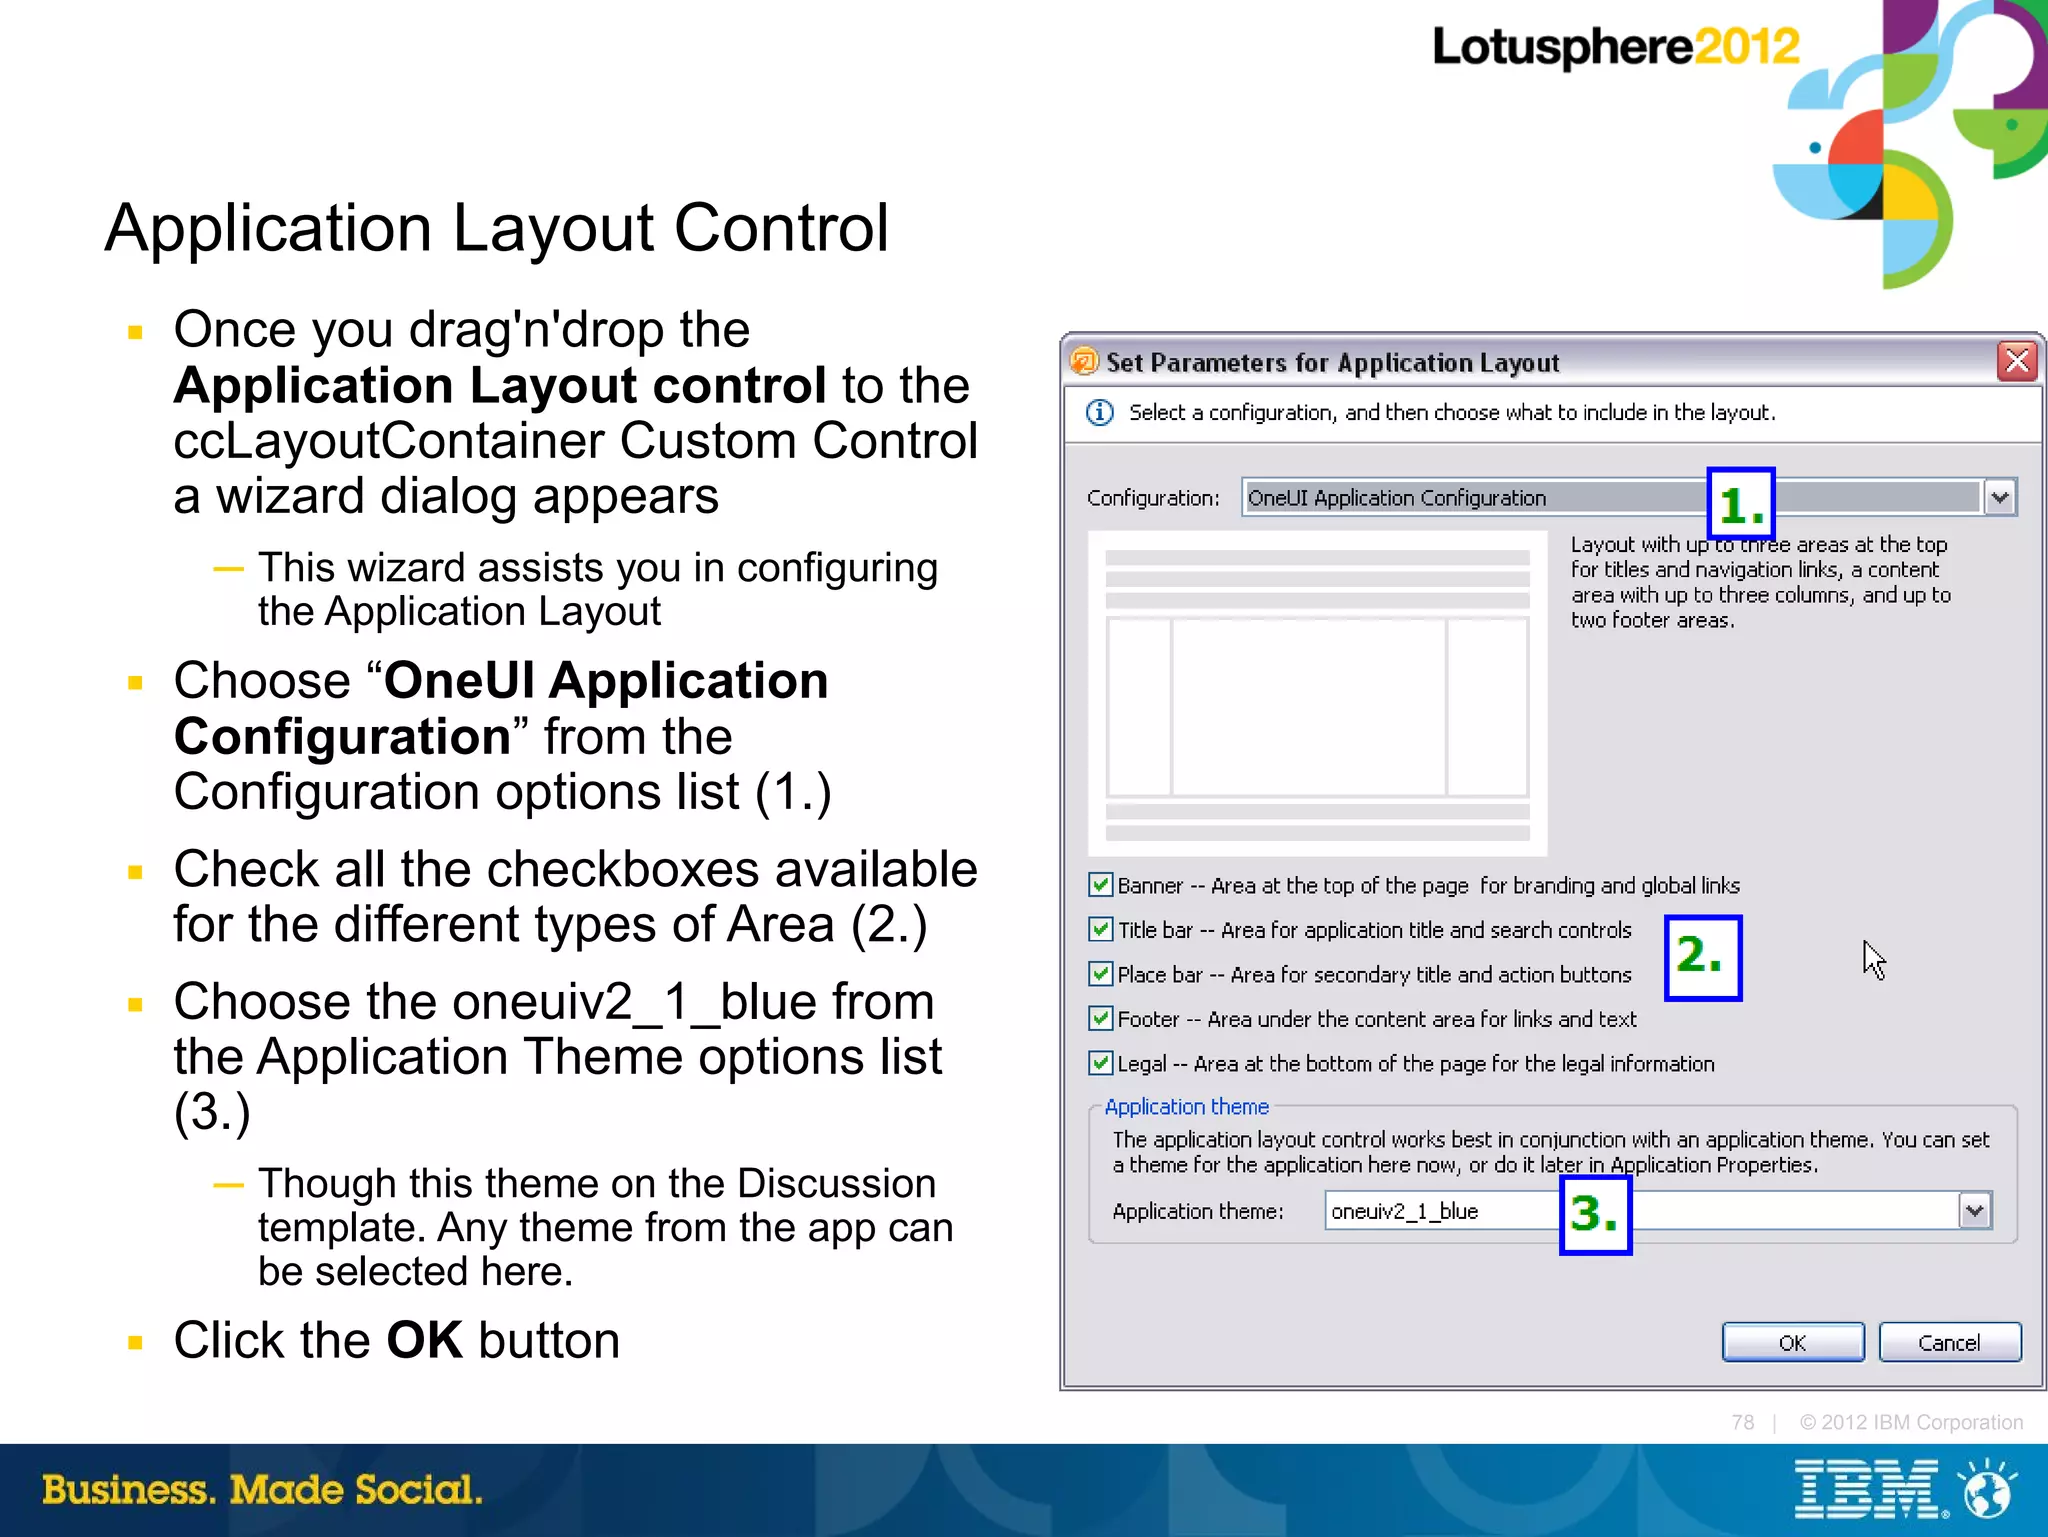Uncheck the Place bar checkbox
This screenshot has width=2048, height=1537.
coord(1100,974)
